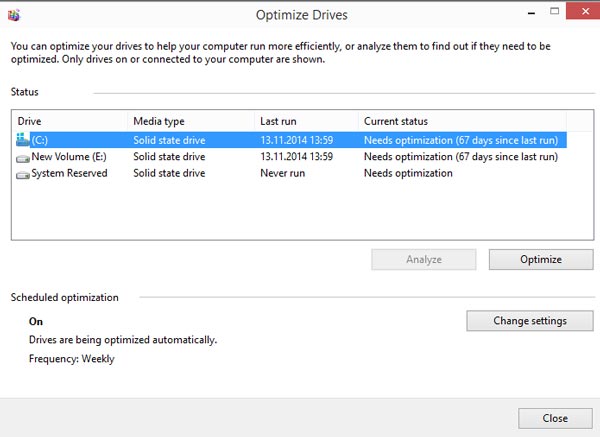Maximize the Optimize Drives window
The height and width of the screenshot is (437, 600).
(554, 11)
